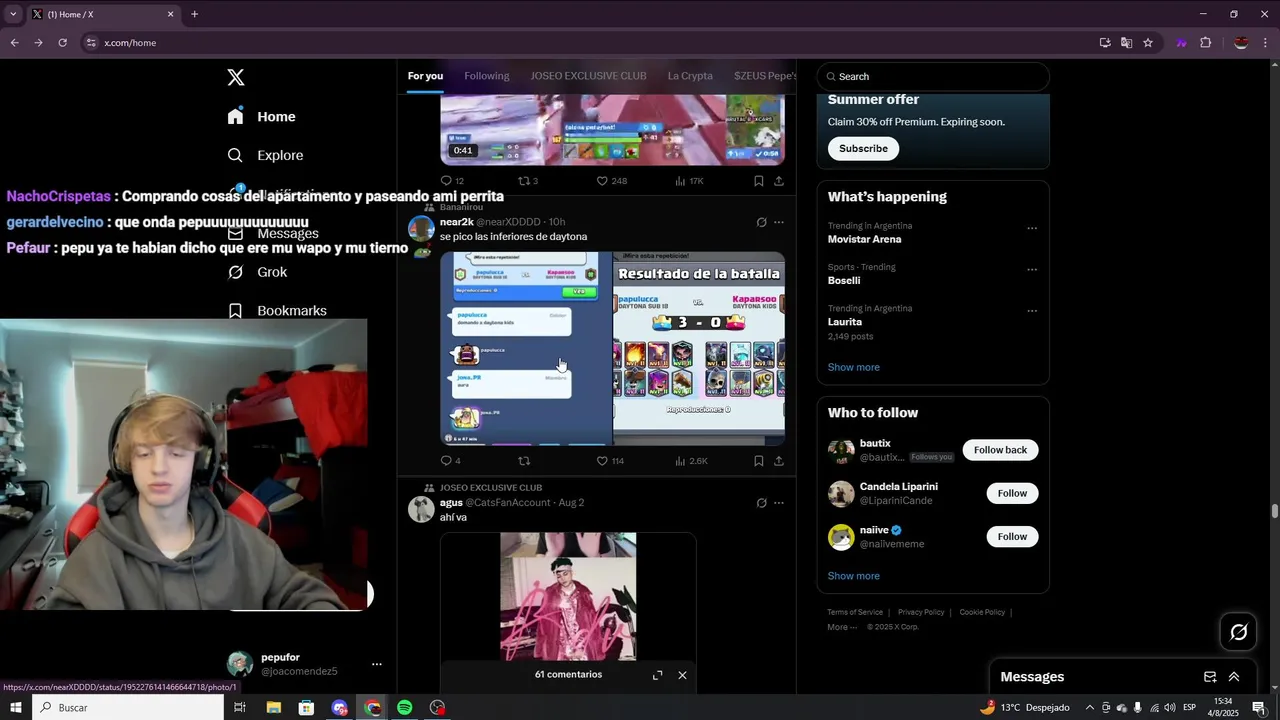1280x720 pixels.
Task: Open near2k's profile avatar
Action: (x=421, y=229)
